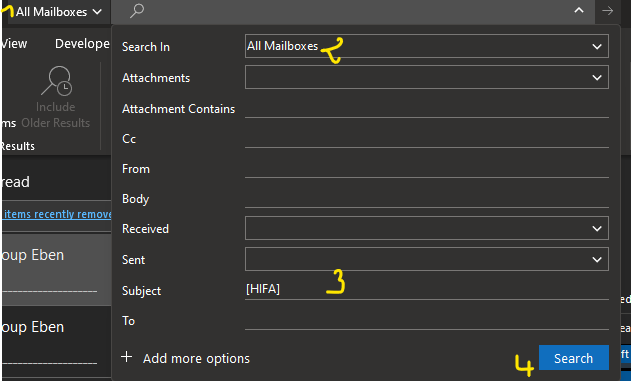Screen dimensions: 631x381
Task: Click the Subject field containing [HIFA]
Action: click(x=427, y=290)
